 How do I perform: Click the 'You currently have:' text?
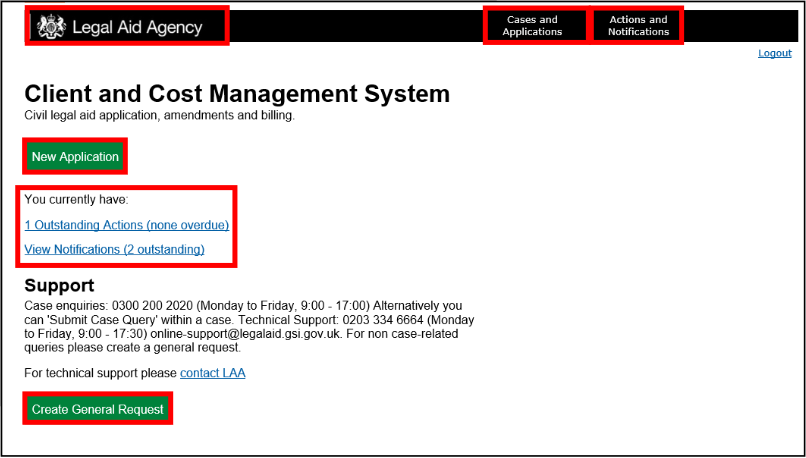point(69,200)
